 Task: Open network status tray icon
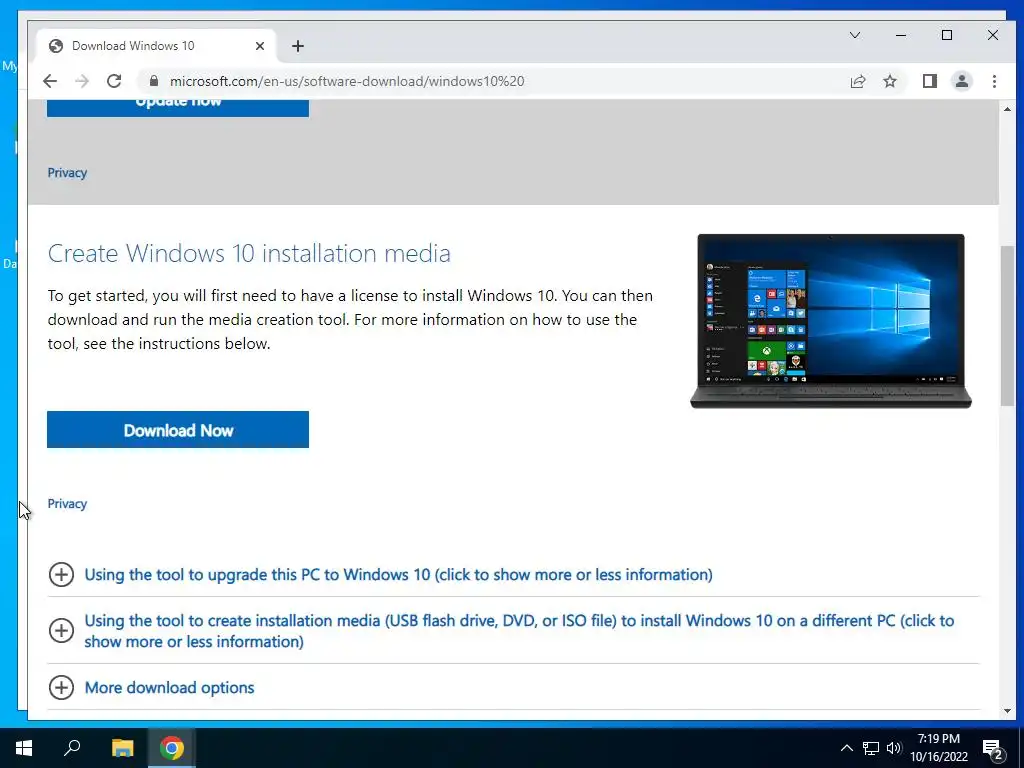click(x=871, y=748)
